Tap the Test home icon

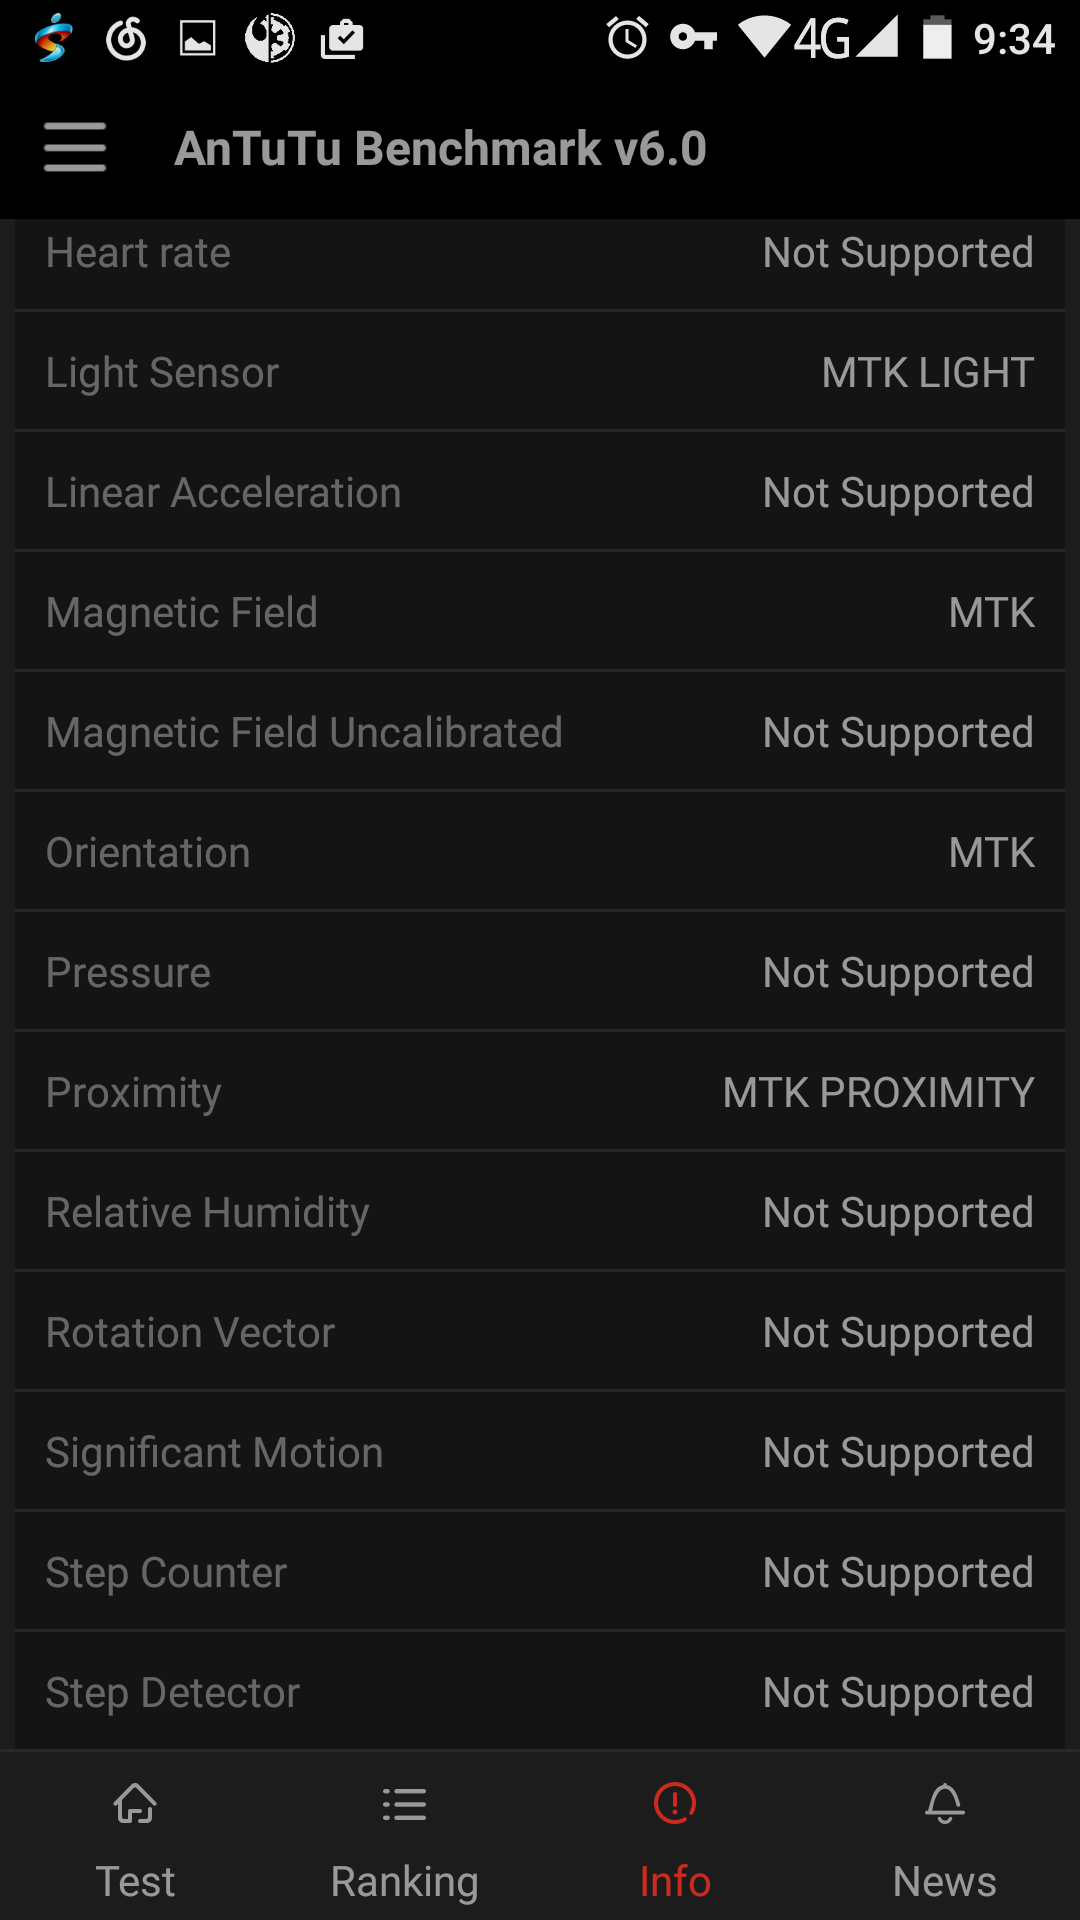(135, 1805)
